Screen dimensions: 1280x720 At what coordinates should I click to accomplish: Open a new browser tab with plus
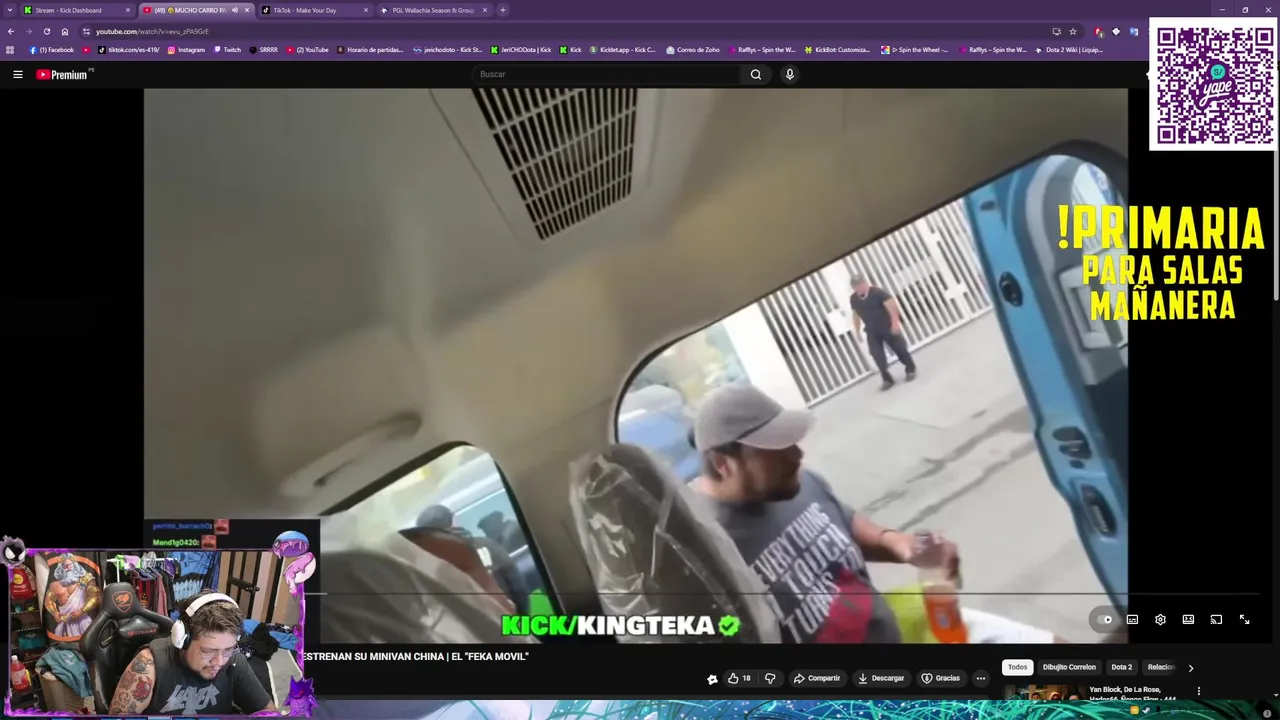pos(503,10)
